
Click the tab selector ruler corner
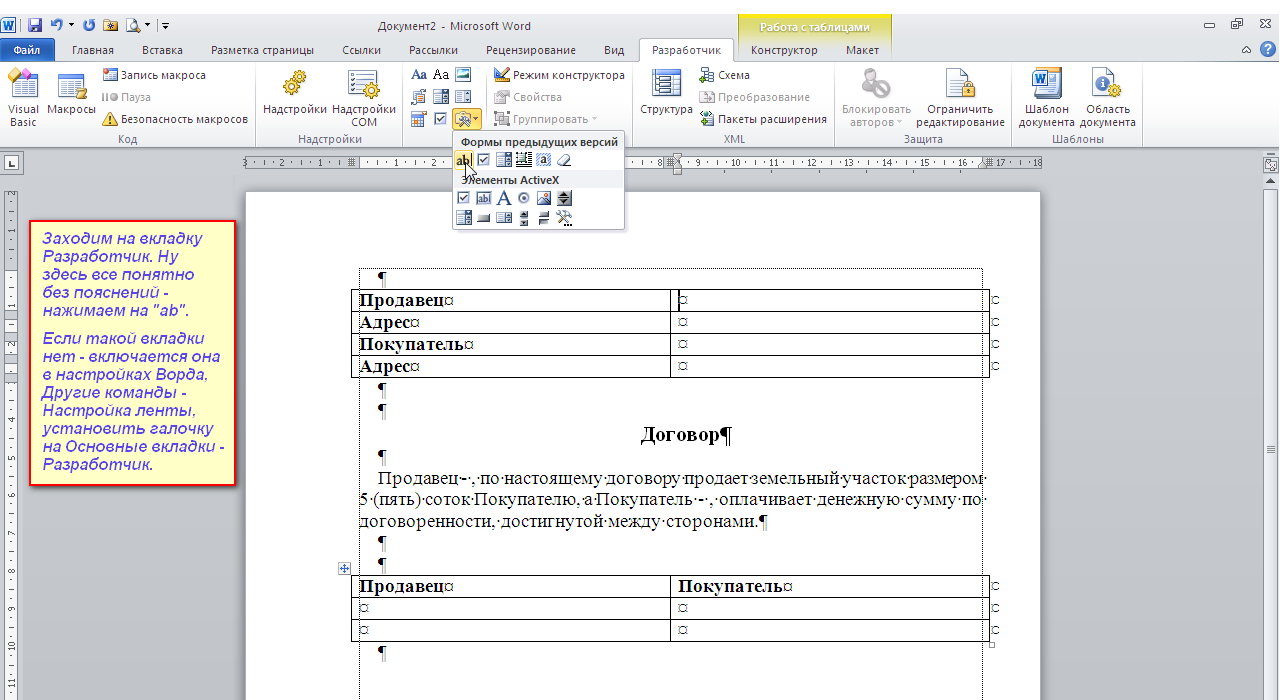click(x=11, y=161)
